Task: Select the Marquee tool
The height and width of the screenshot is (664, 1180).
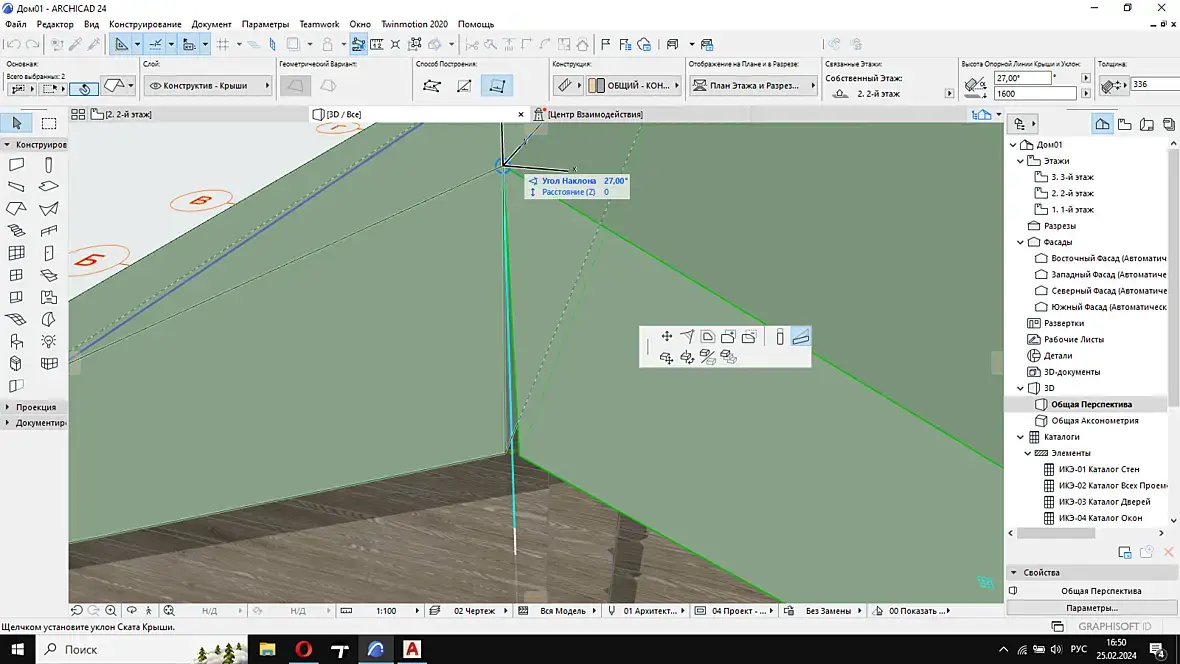Action: coord(49,123)
